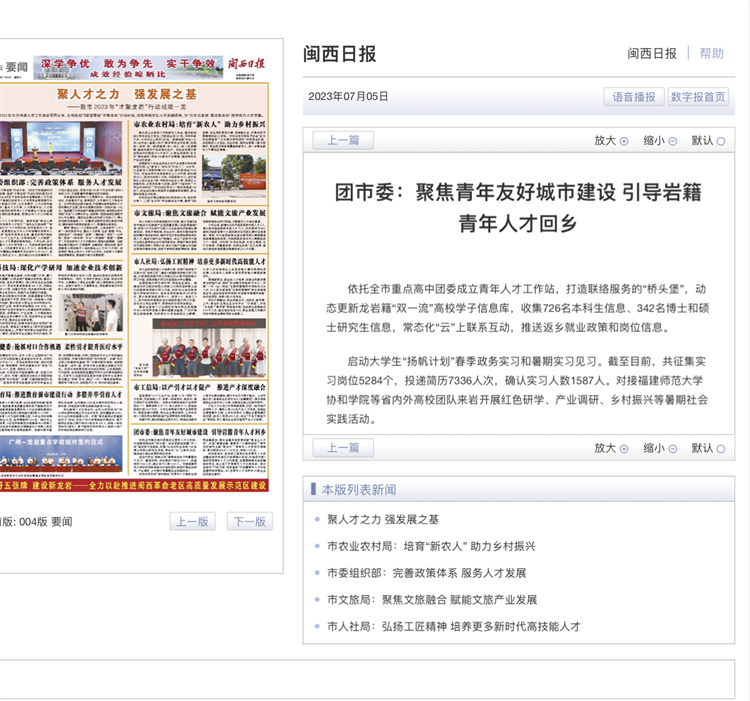Go to 上一版 previous page
This screenshot has height=701, width=750.
(192, 521)
